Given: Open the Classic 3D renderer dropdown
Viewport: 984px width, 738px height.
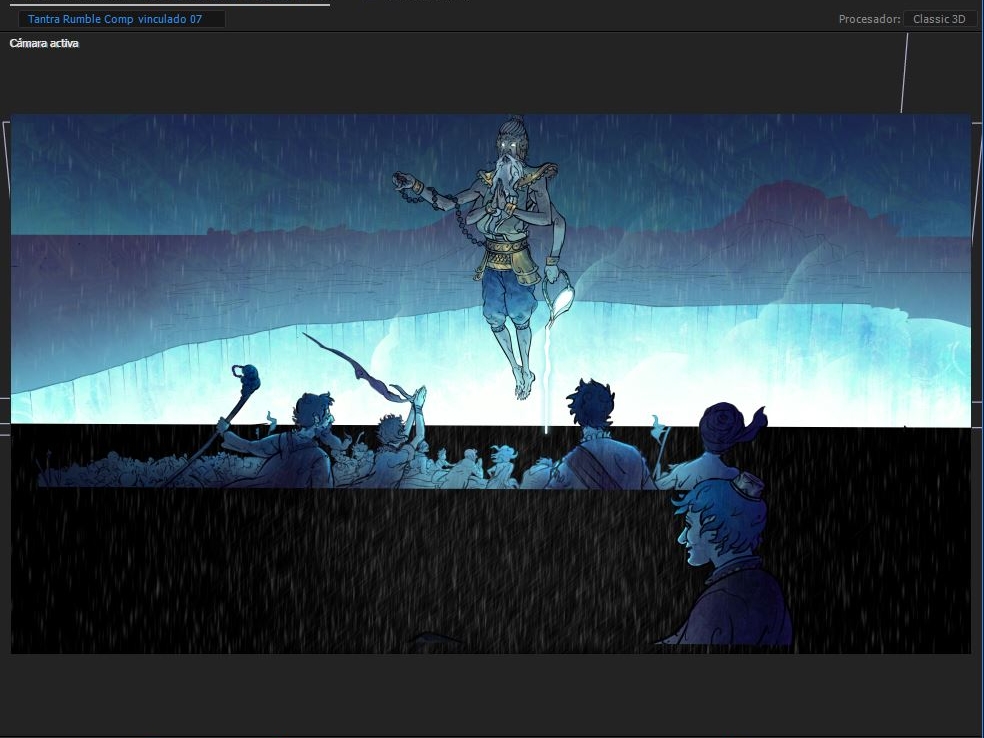Looking at the screenshot, I should coord(939,19).
